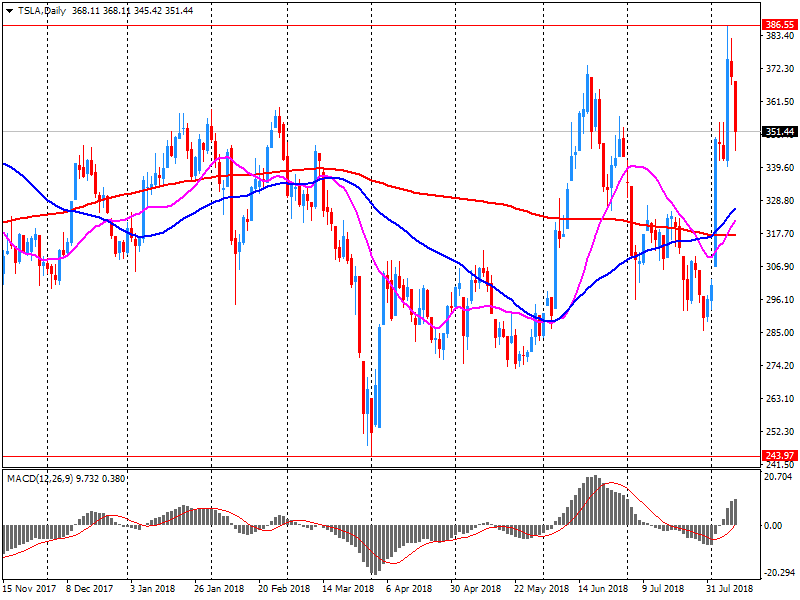The width and height of the screenshot is (800, 600).
Task: Click the 296.10 price axis value
Action: 780,299
